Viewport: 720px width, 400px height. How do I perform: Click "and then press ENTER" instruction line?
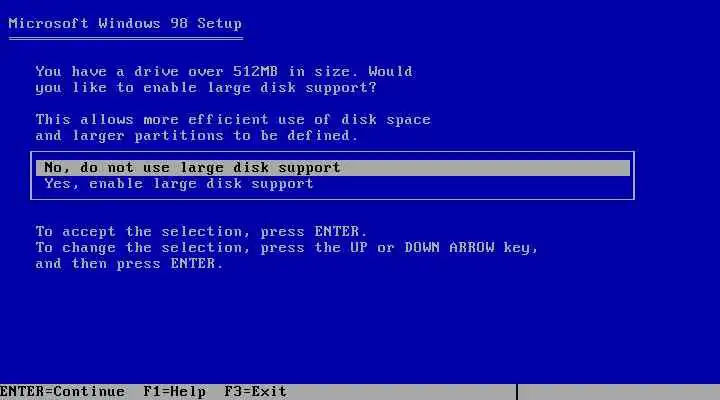pyautogui.click(x=129, y=264)
